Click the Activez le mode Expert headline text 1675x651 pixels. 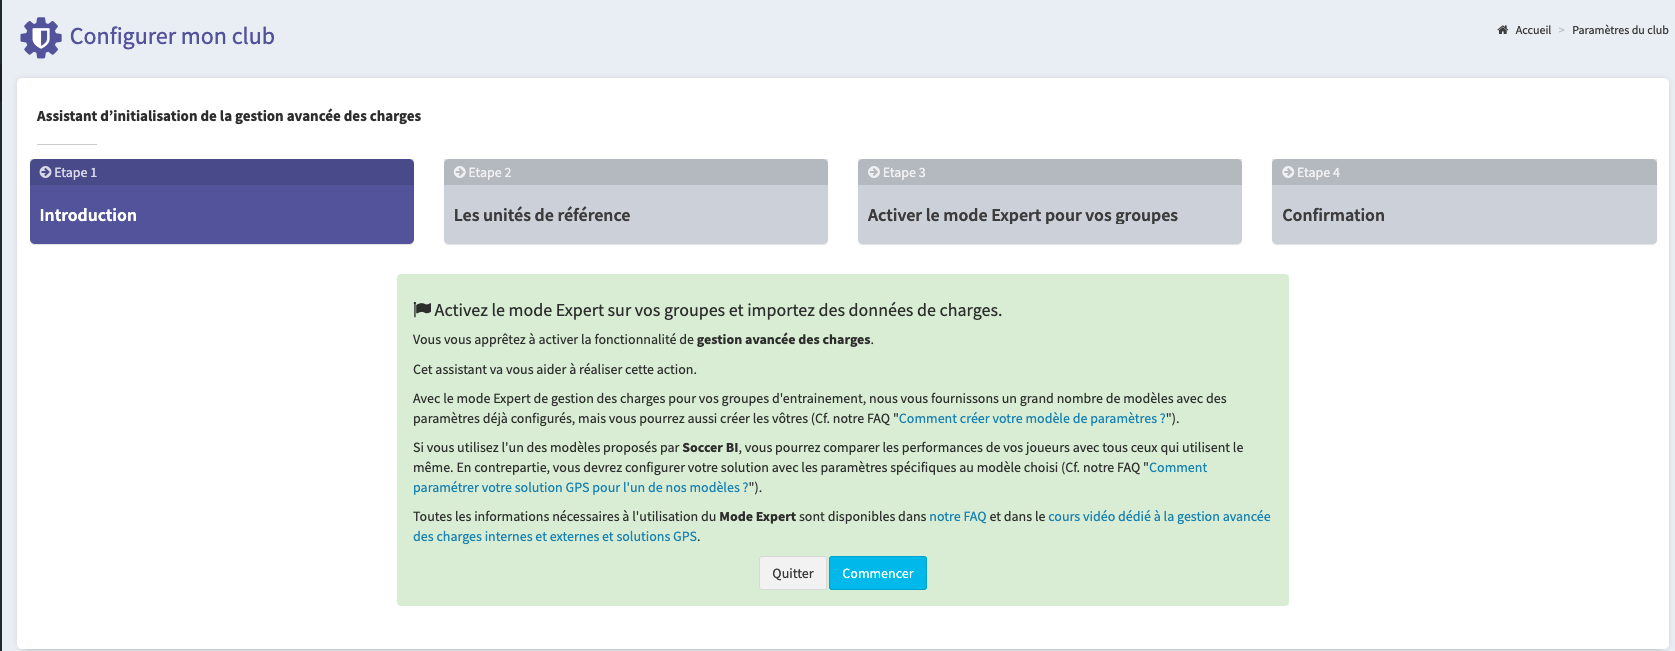(718, 310)
